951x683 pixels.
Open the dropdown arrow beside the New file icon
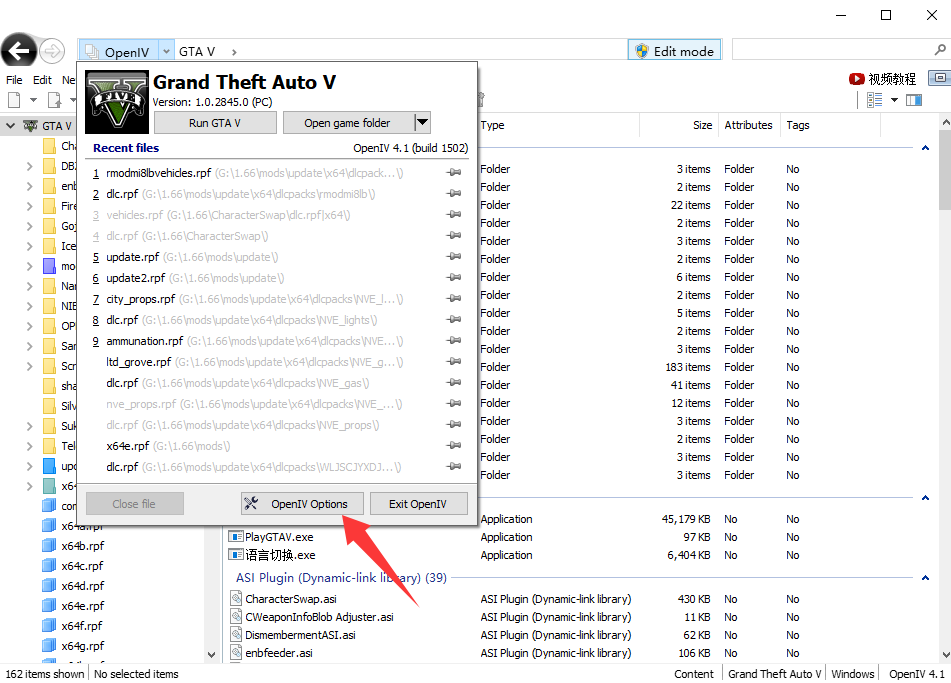click(x=33, y=99)
